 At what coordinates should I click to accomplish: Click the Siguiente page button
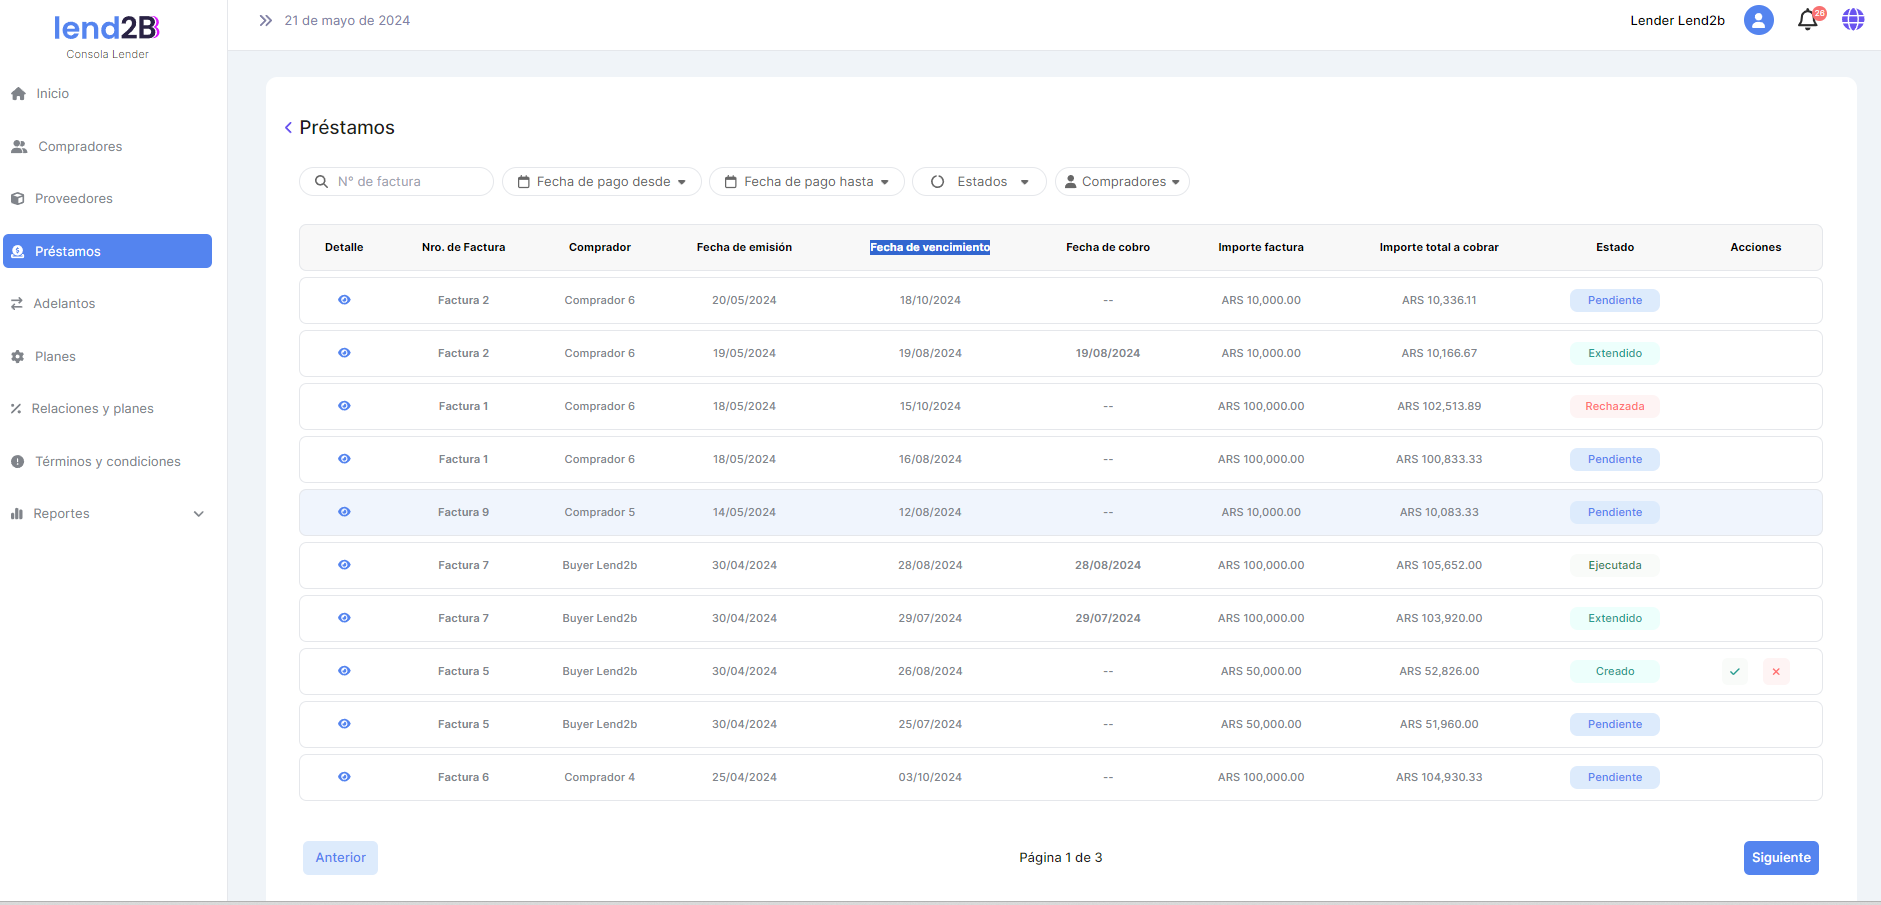[x=1780, y=858]
